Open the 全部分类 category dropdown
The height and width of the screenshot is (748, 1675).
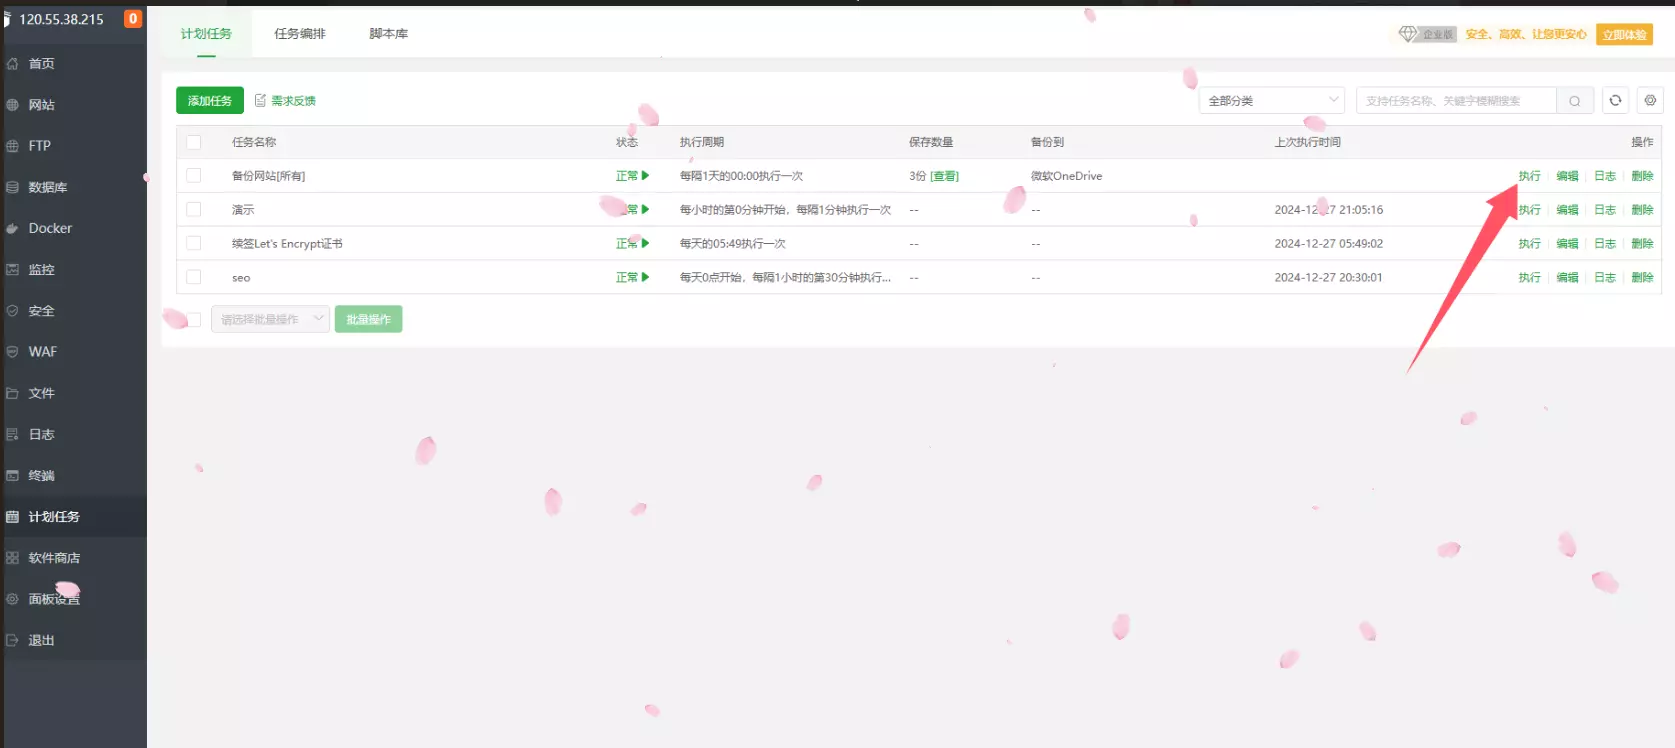(1272, 101)
